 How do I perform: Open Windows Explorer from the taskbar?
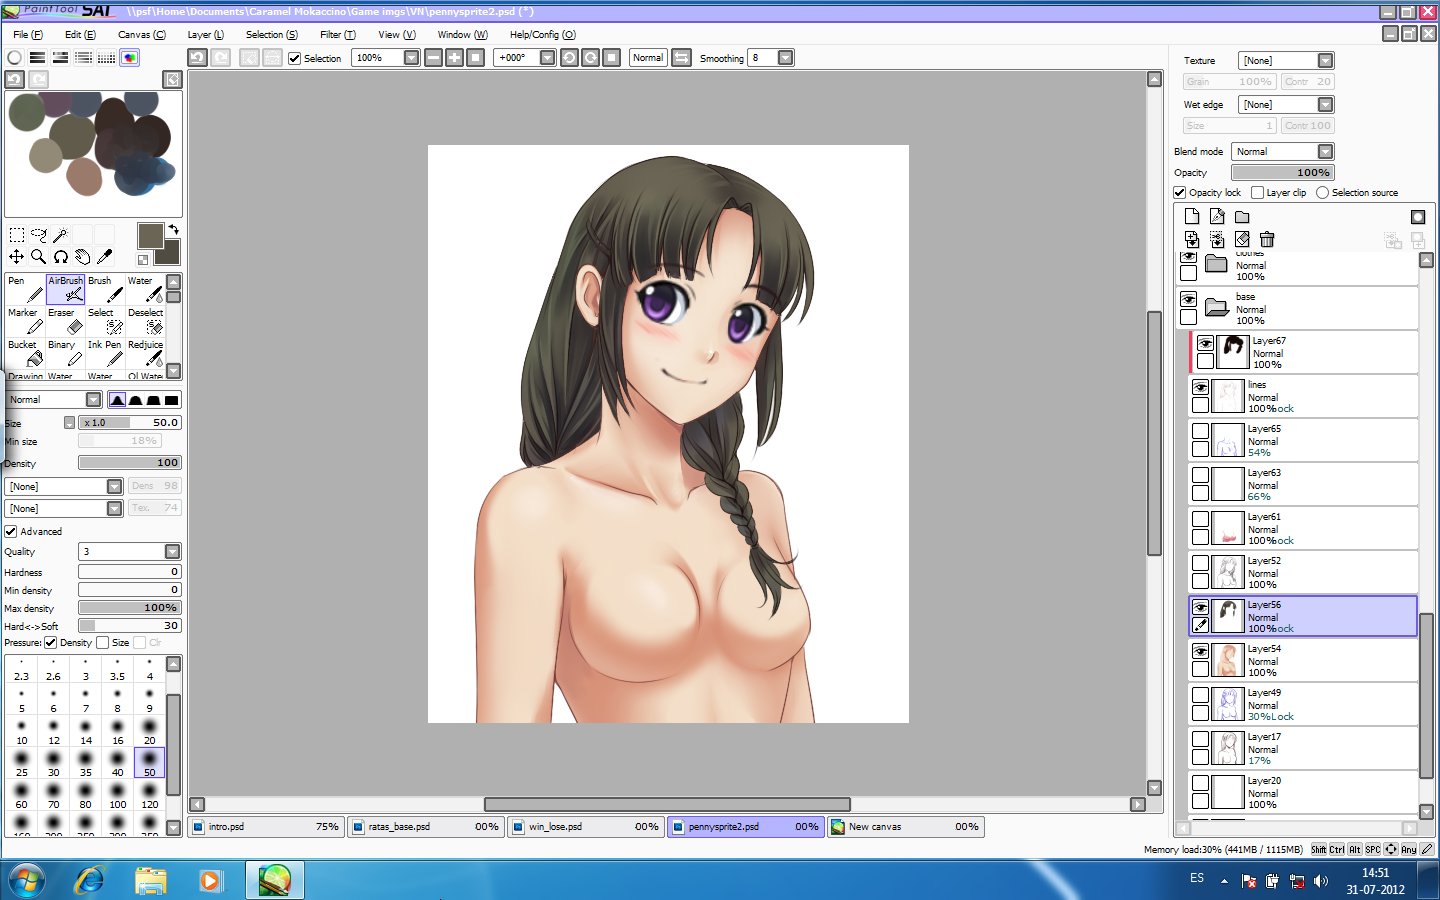151,880
